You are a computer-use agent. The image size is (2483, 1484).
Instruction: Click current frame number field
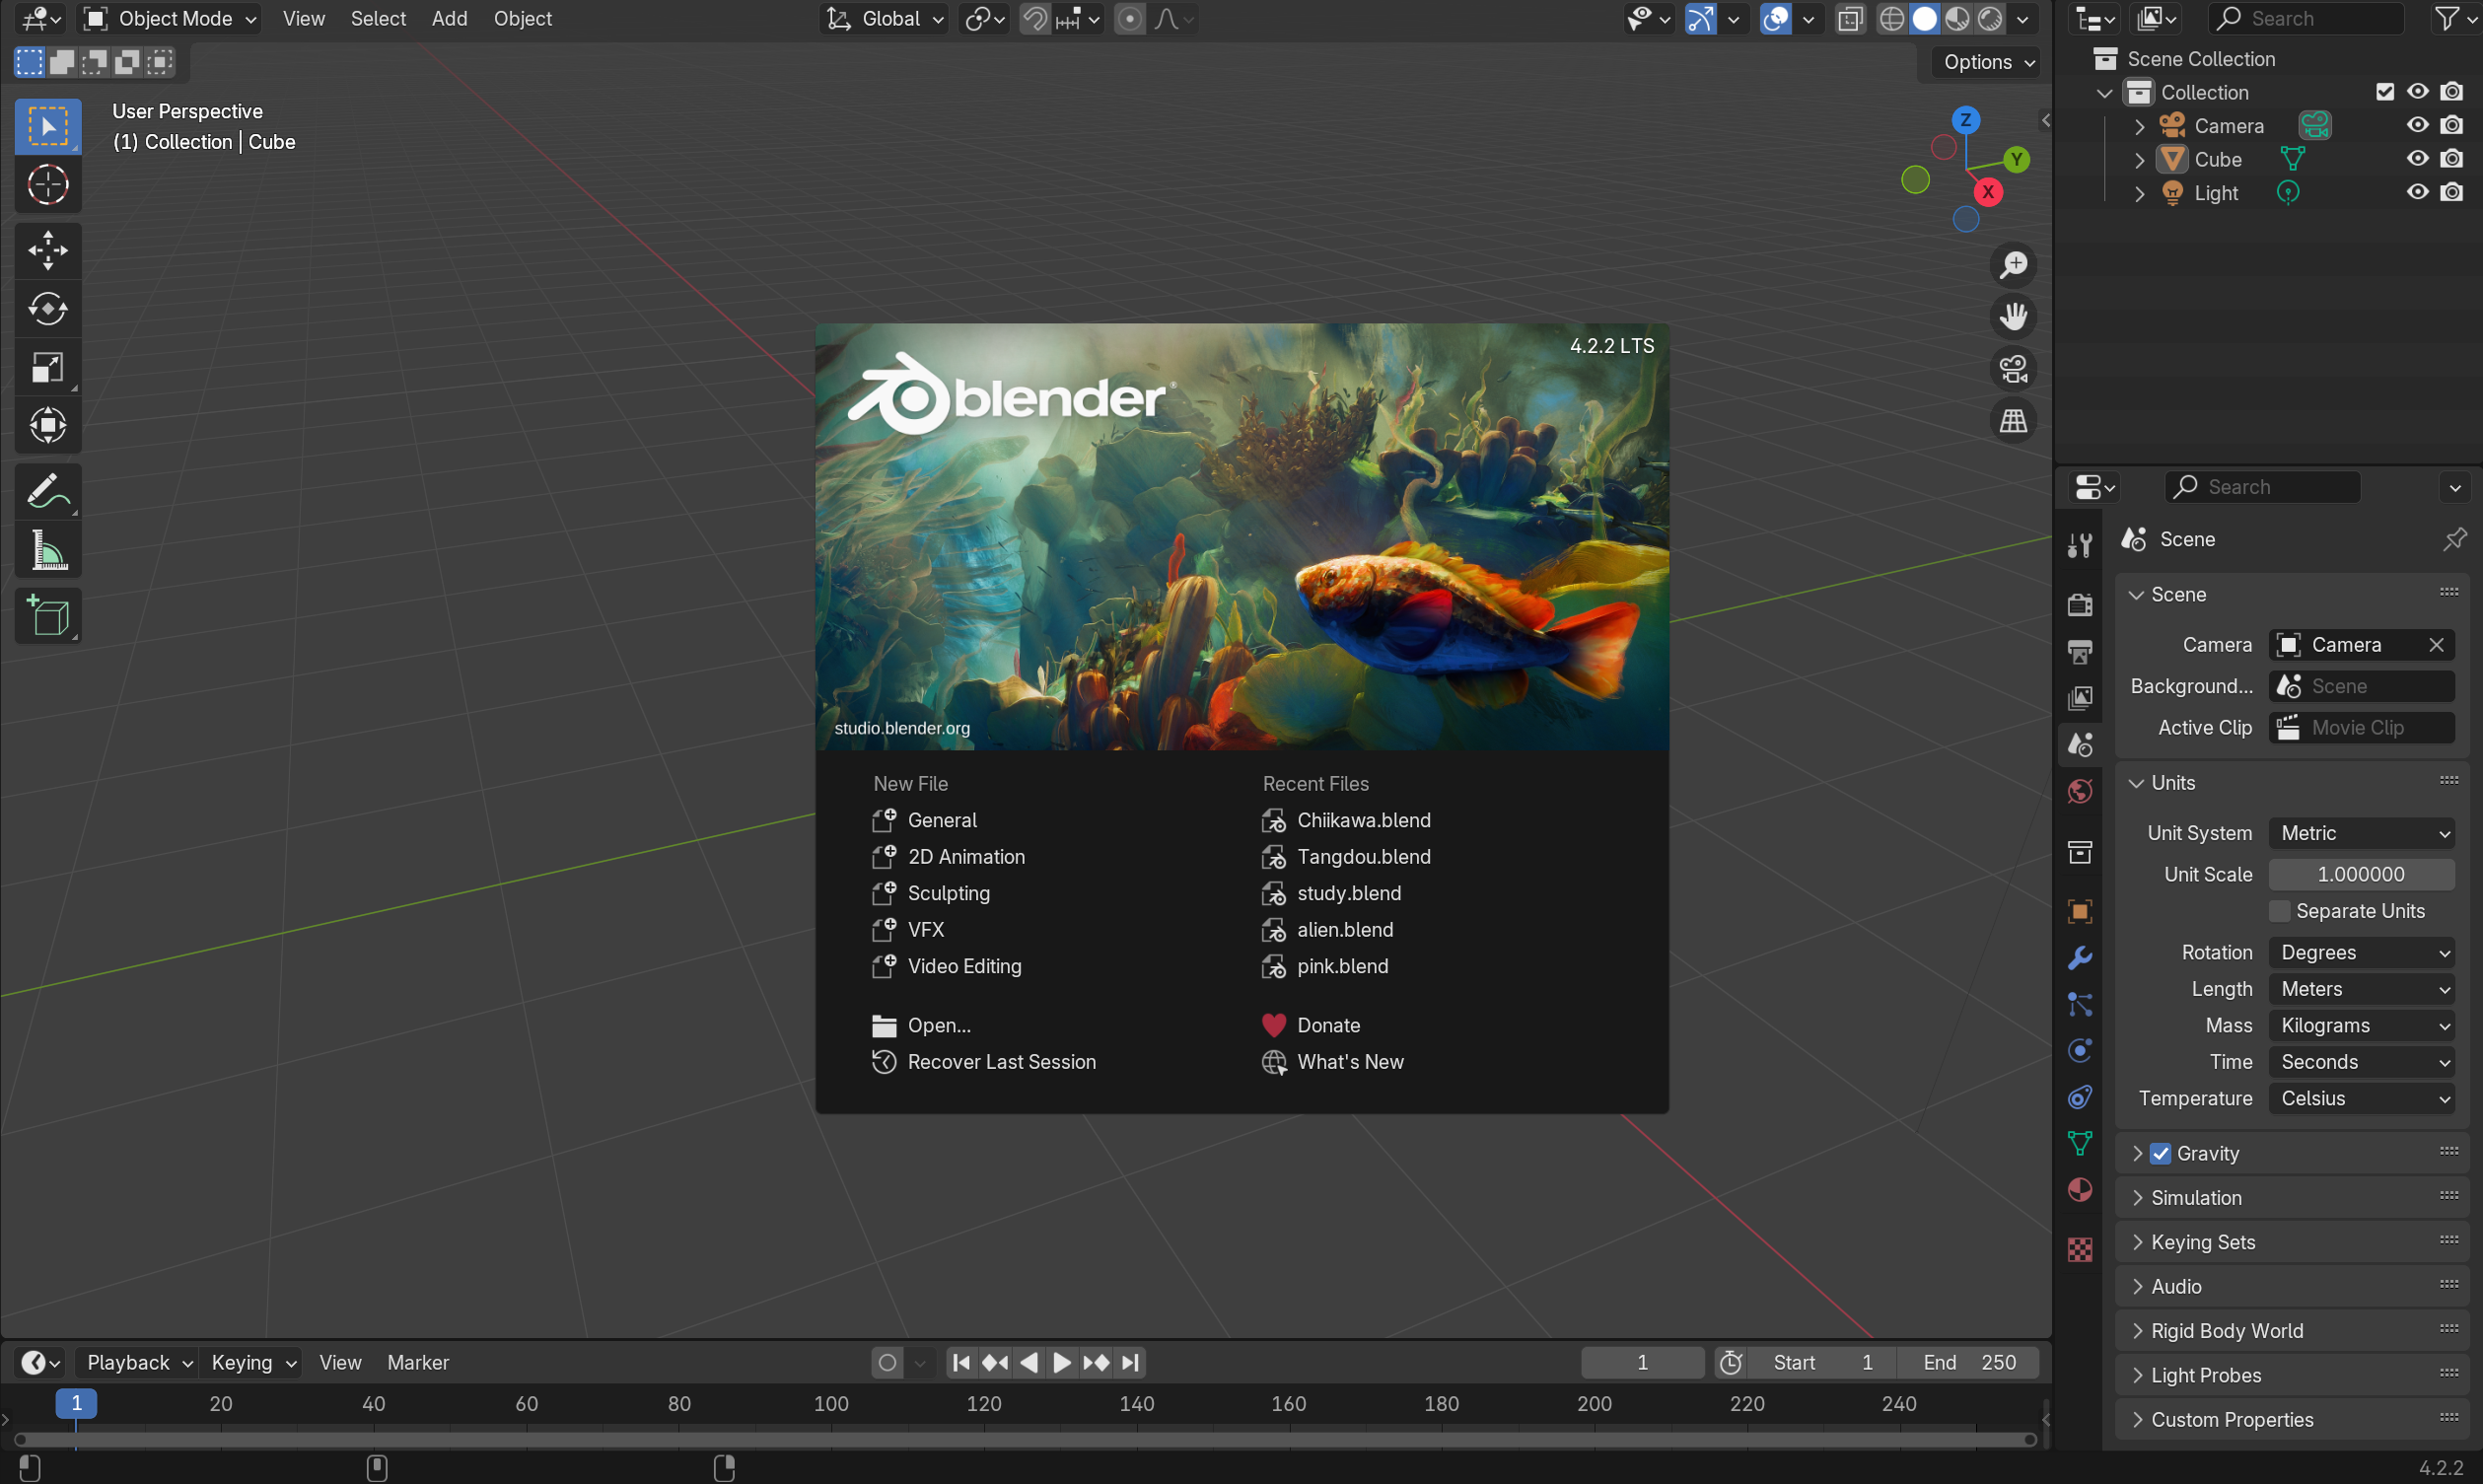[1642, 1363]
